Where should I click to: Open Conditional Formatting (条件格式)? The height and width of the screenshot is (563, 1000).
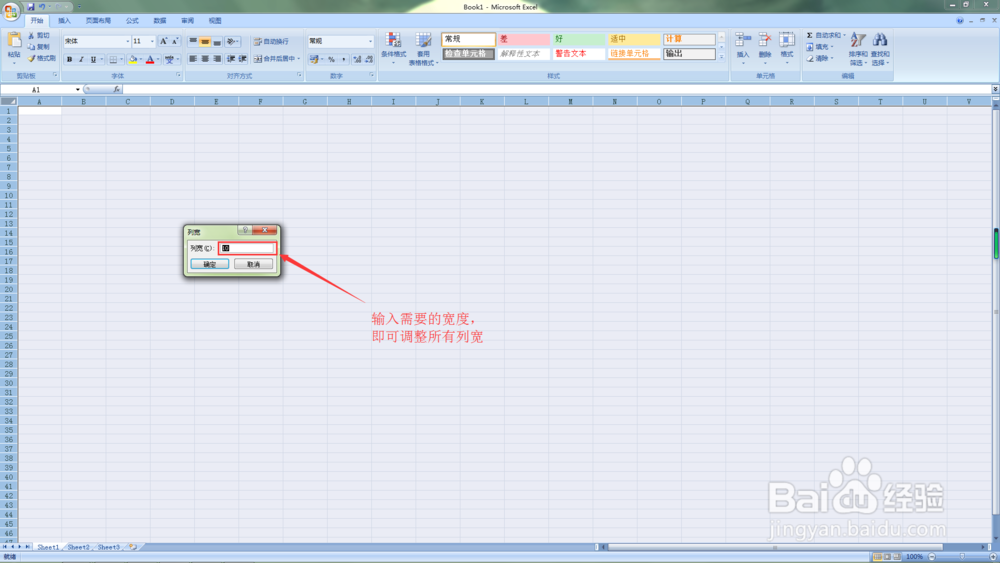pos(393,48)
